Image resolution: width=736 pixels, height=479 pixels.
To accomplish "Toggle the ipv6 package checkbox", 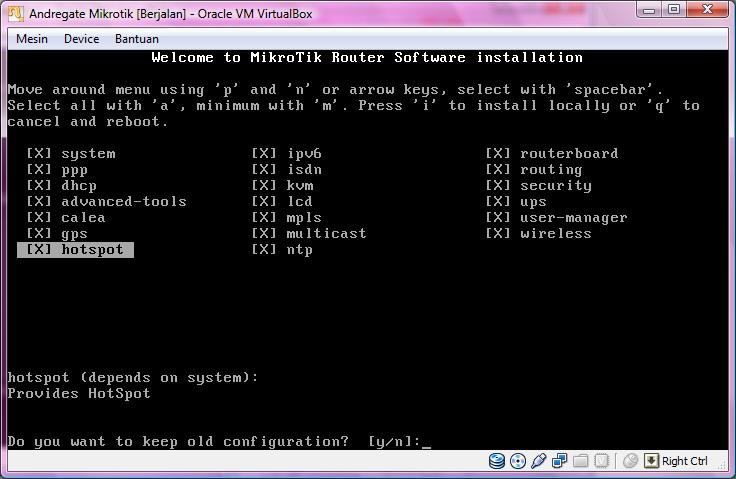I will pyautogui.click(x=264, y=154).
